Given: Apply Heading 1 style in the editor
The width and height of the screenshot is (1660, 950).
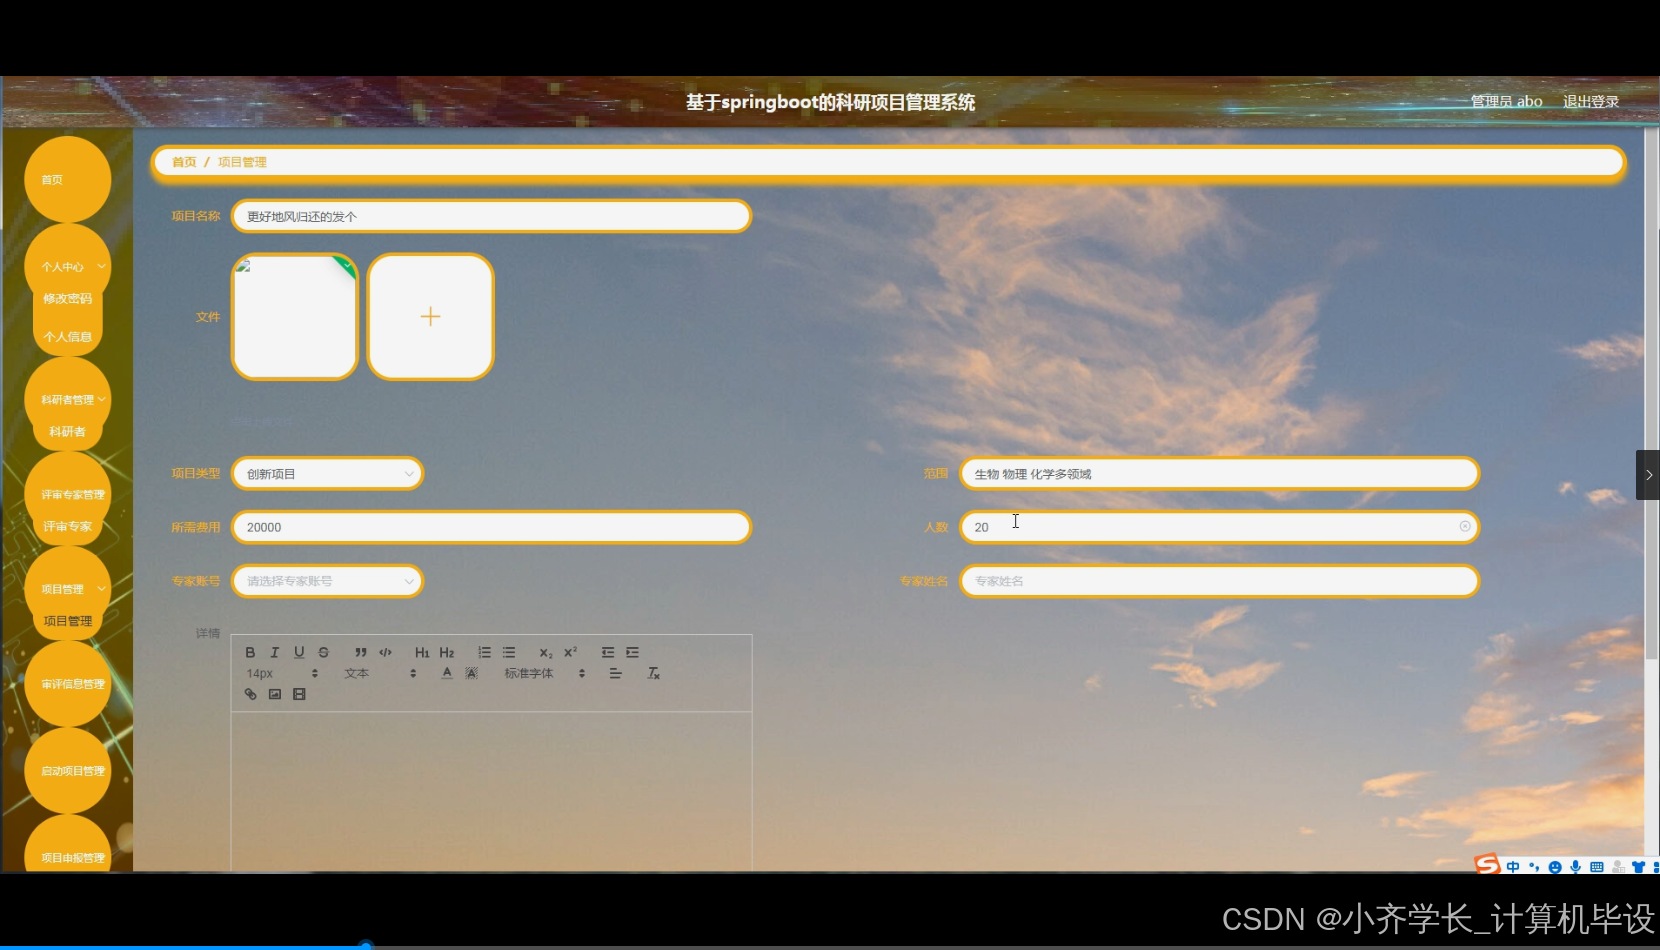Looking at the screenshot, I should (x=421, y=652).
